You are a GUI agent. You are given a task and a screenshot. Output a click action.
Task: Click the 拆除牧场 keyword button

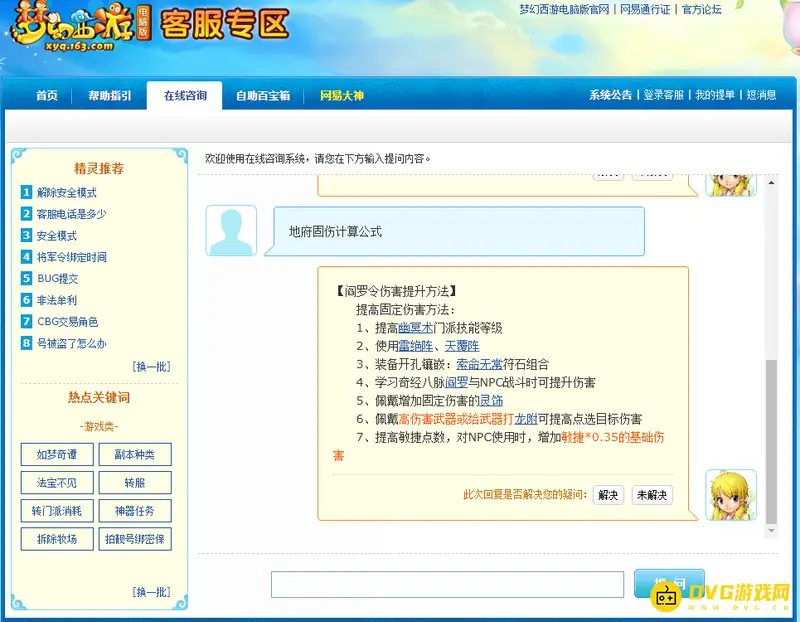coord(57,539)
